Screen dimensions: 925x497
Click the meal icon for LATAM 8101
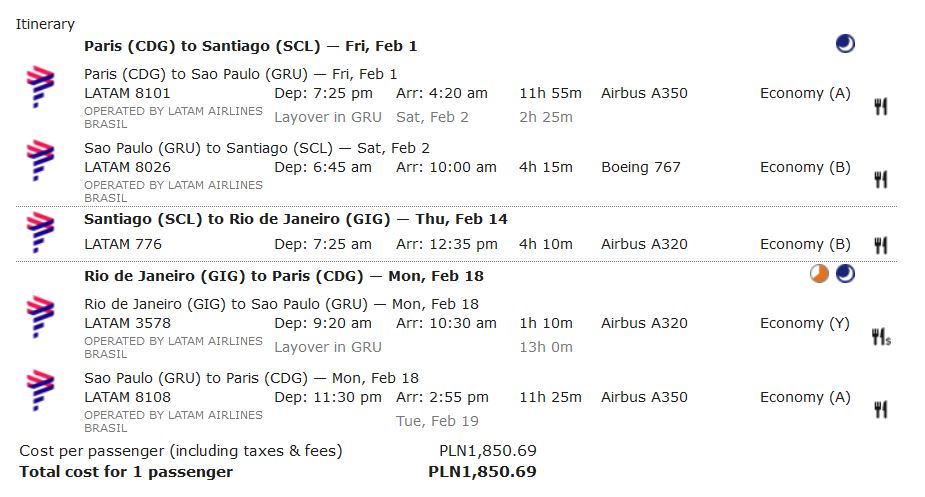(x=880, y=107)
